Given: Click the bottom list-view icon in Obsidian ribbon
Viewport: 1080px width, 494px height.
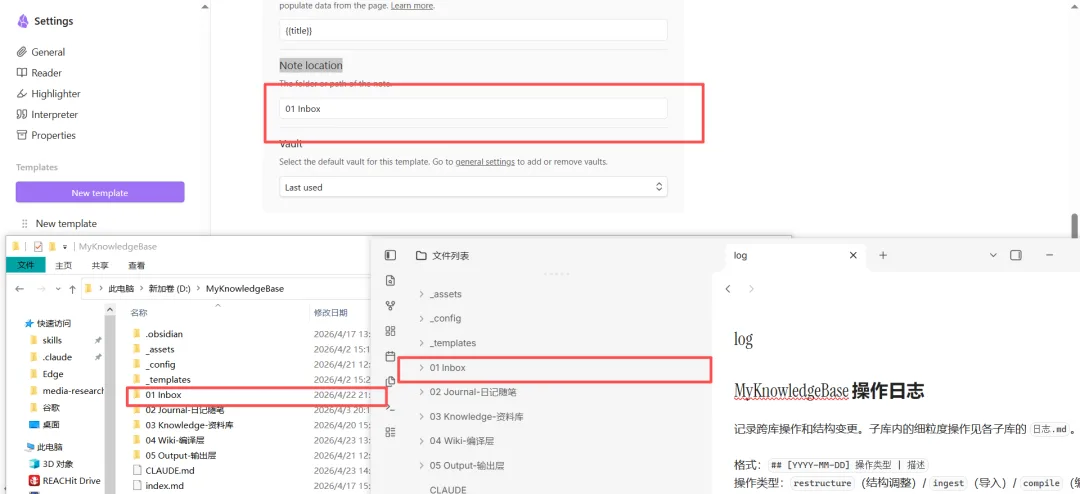Looking at the screenshot, I should click(x=391, y=432).
